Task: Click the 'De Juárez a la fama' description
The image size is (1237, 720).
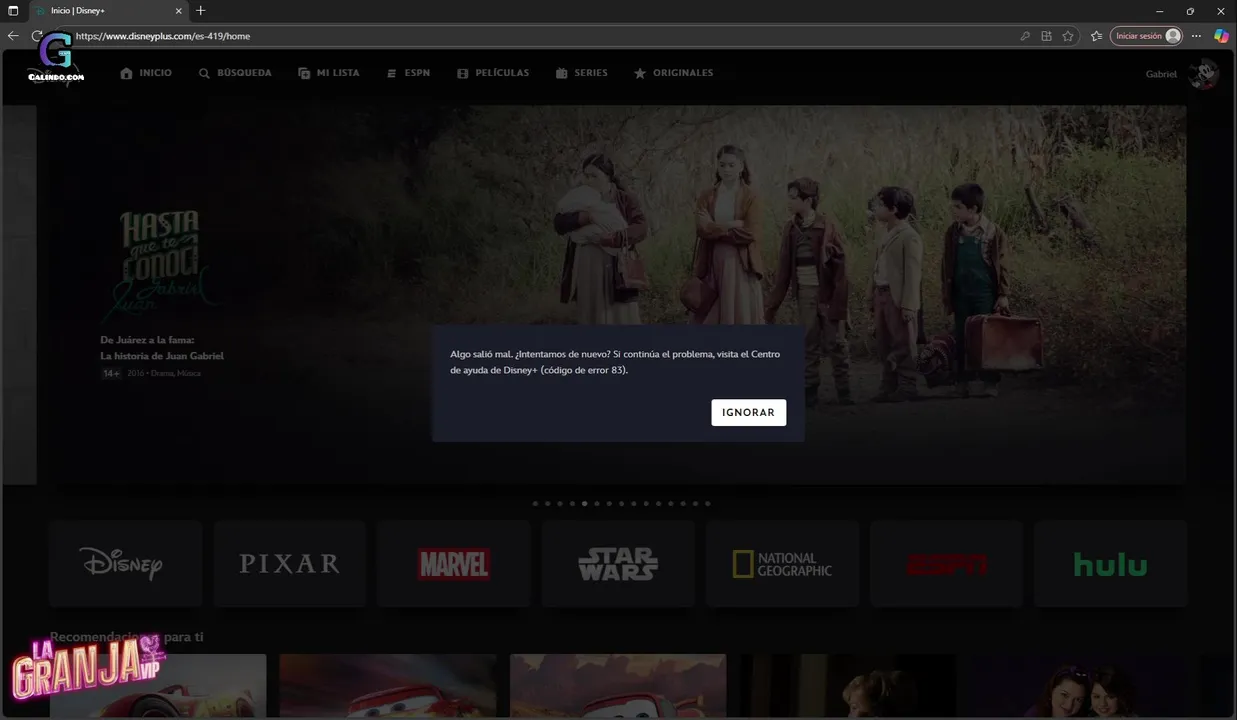Action: 162,348
